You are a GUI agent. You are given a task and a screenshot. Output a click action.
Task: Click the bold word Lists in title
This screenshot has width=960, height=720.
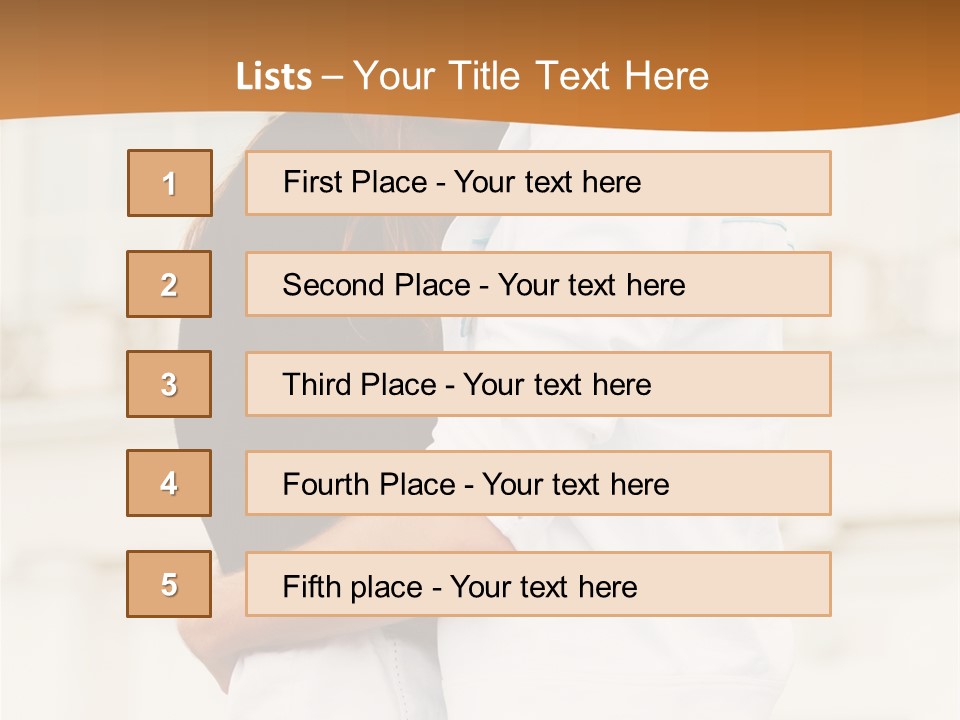[x=274, y=77]
